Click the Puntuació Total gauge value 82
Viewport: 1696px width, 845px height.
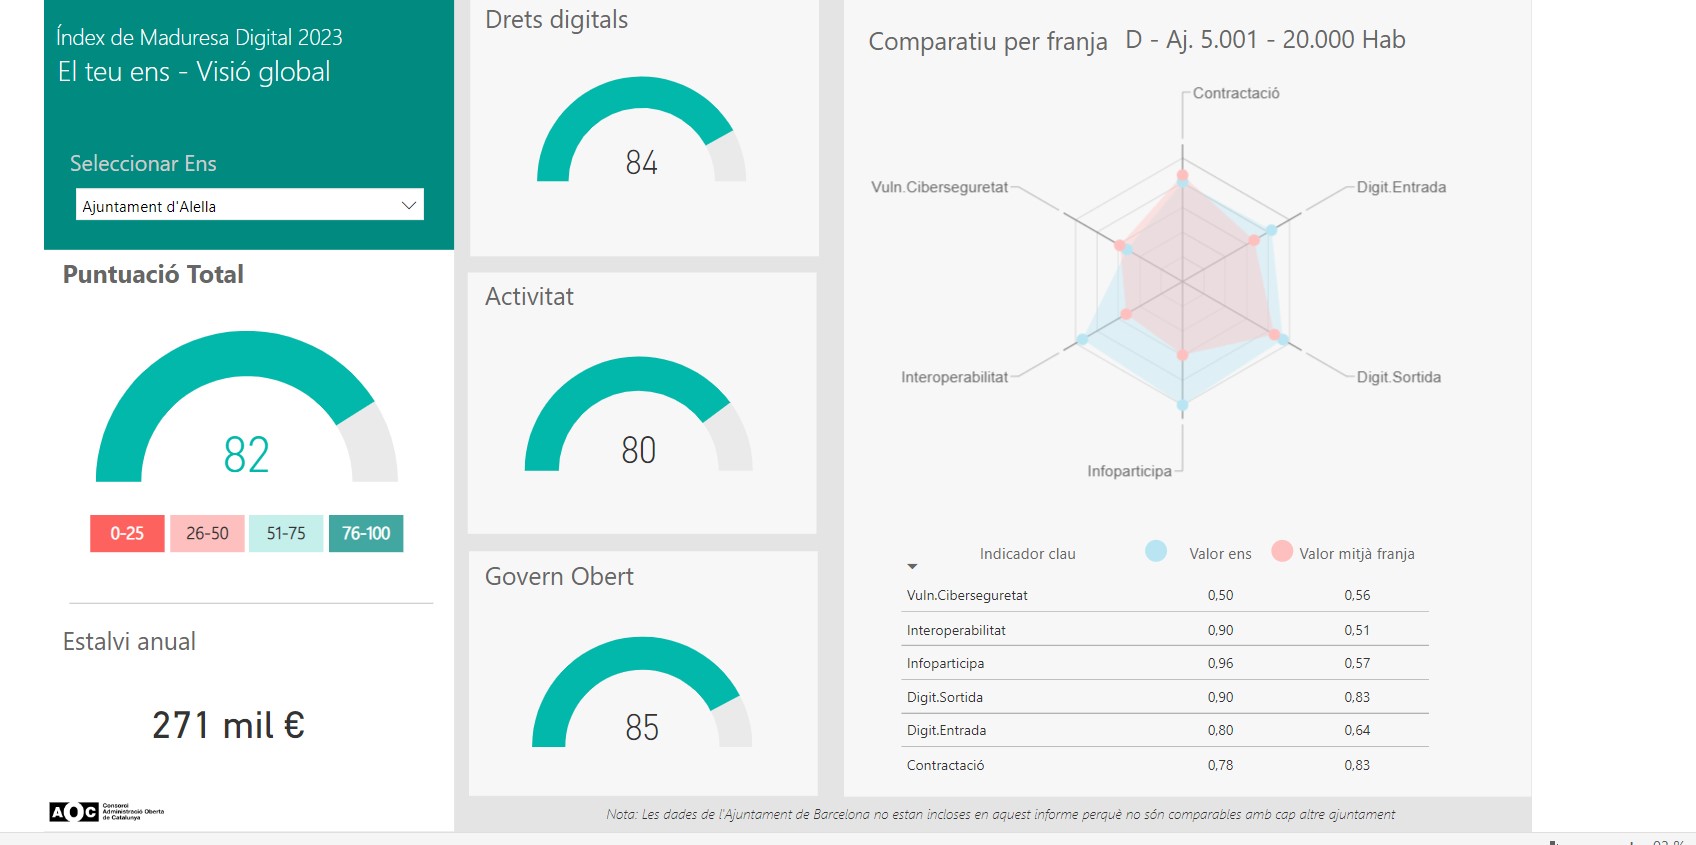[x=246, y=455]
